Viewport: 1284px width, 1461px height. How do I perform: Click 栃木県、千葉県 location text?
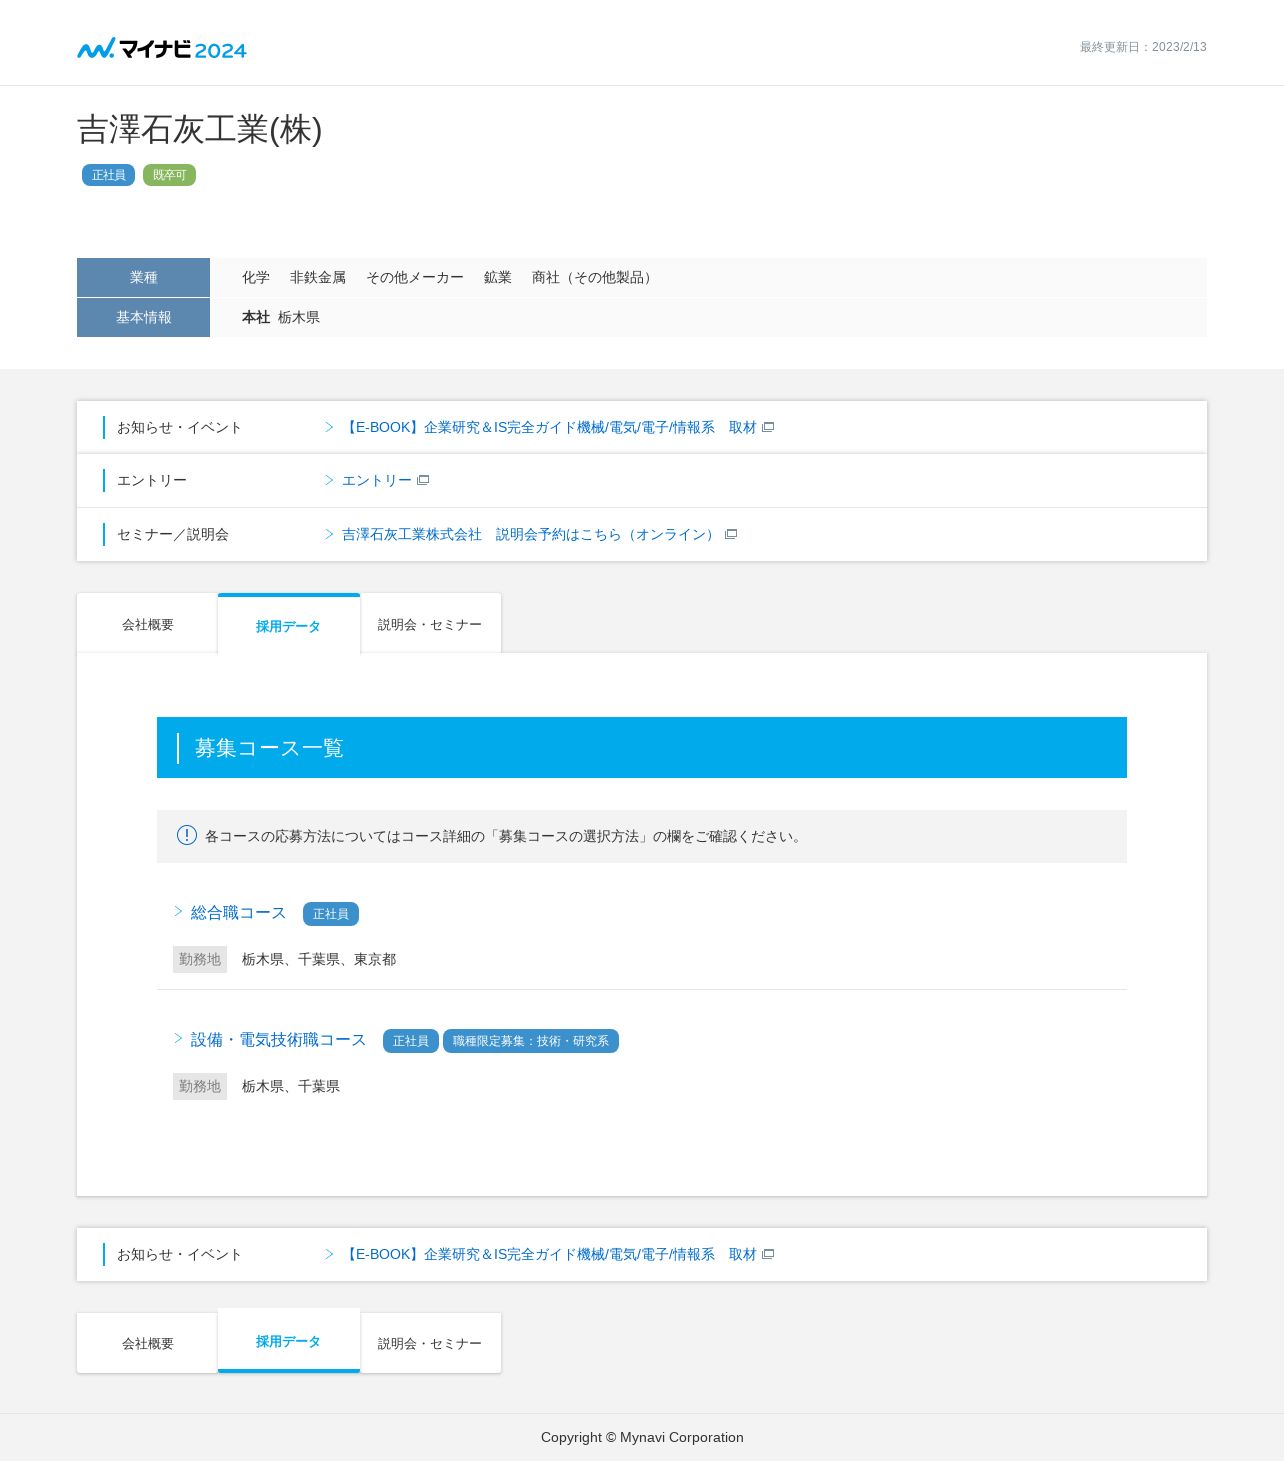coord(291,1086)
